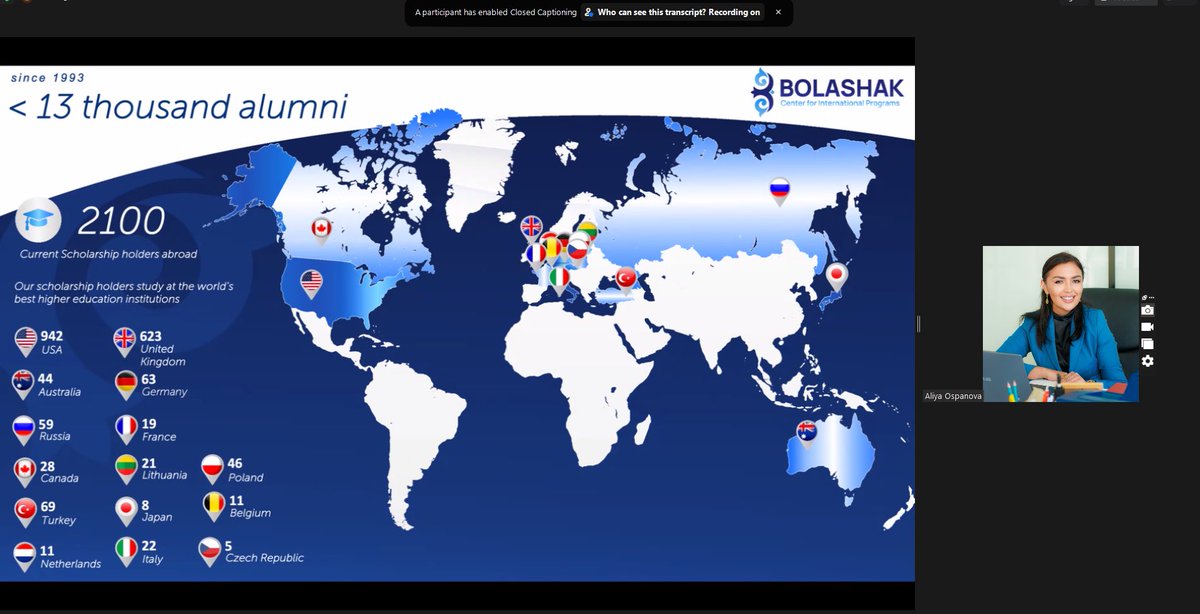Dismiss the Closed Captioning notification
This screenshot has height=614, width=1200.
(778, 12)
